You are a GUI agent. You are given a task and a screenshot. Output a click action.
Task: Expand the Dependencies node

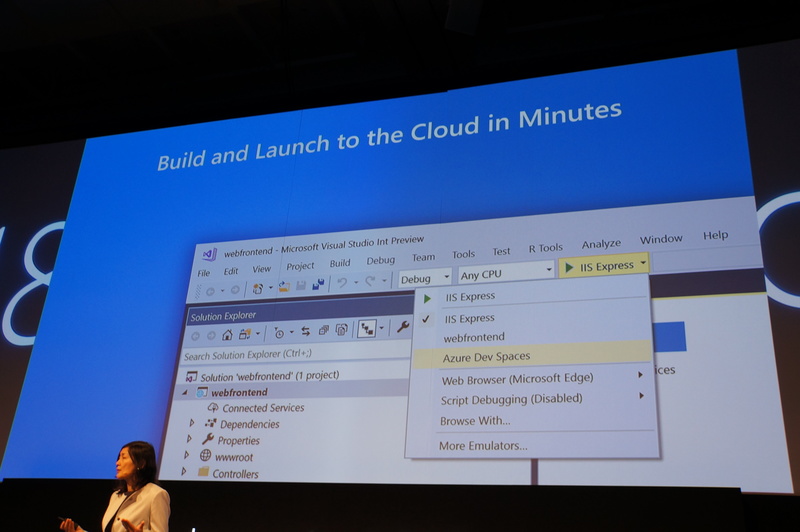pos(192,423)
